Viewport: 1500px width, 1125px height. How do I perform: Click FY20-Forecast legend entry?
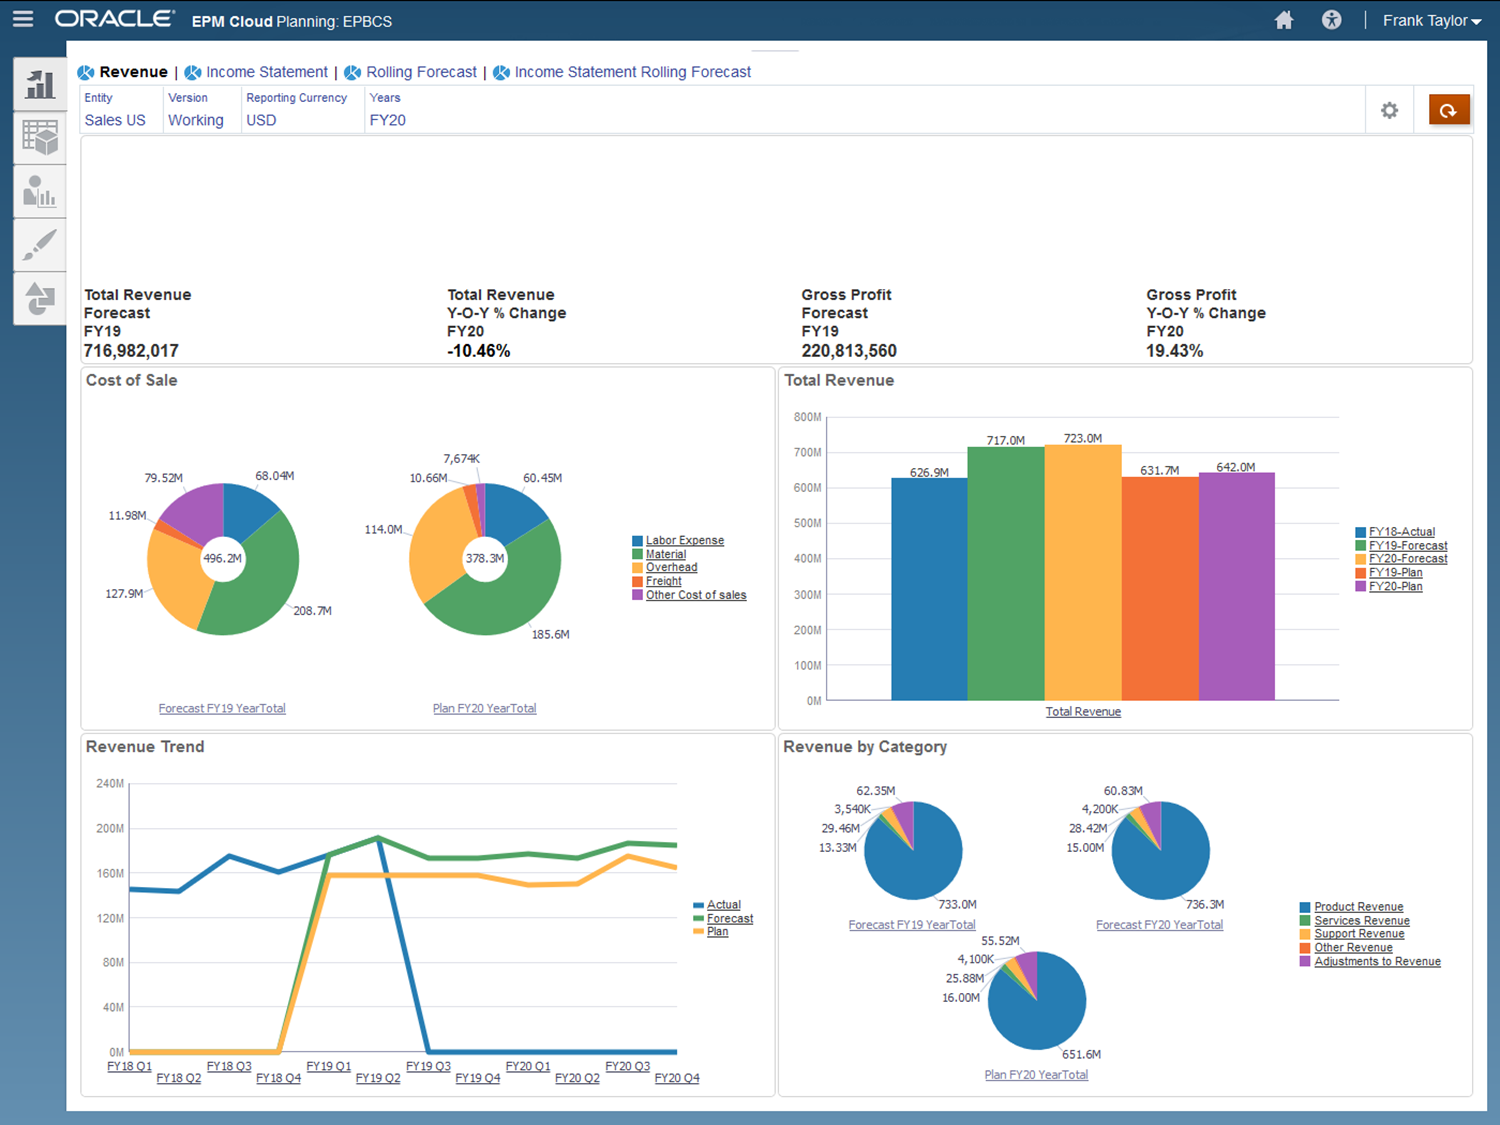coord(1408,559)
